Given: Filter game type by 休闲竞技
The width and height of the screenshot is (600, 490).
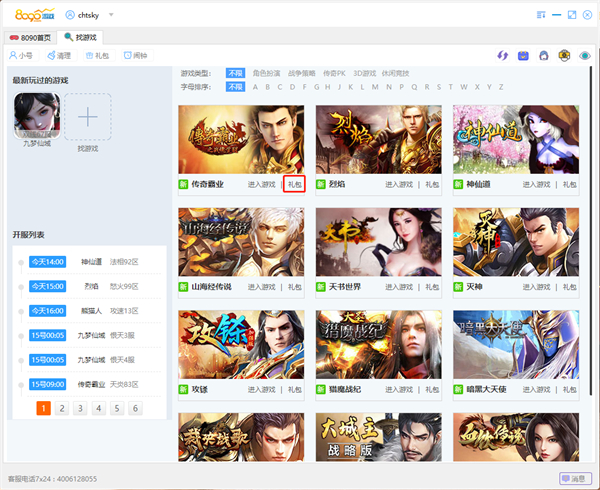Looking at the screenshot, I should point(395,73).
